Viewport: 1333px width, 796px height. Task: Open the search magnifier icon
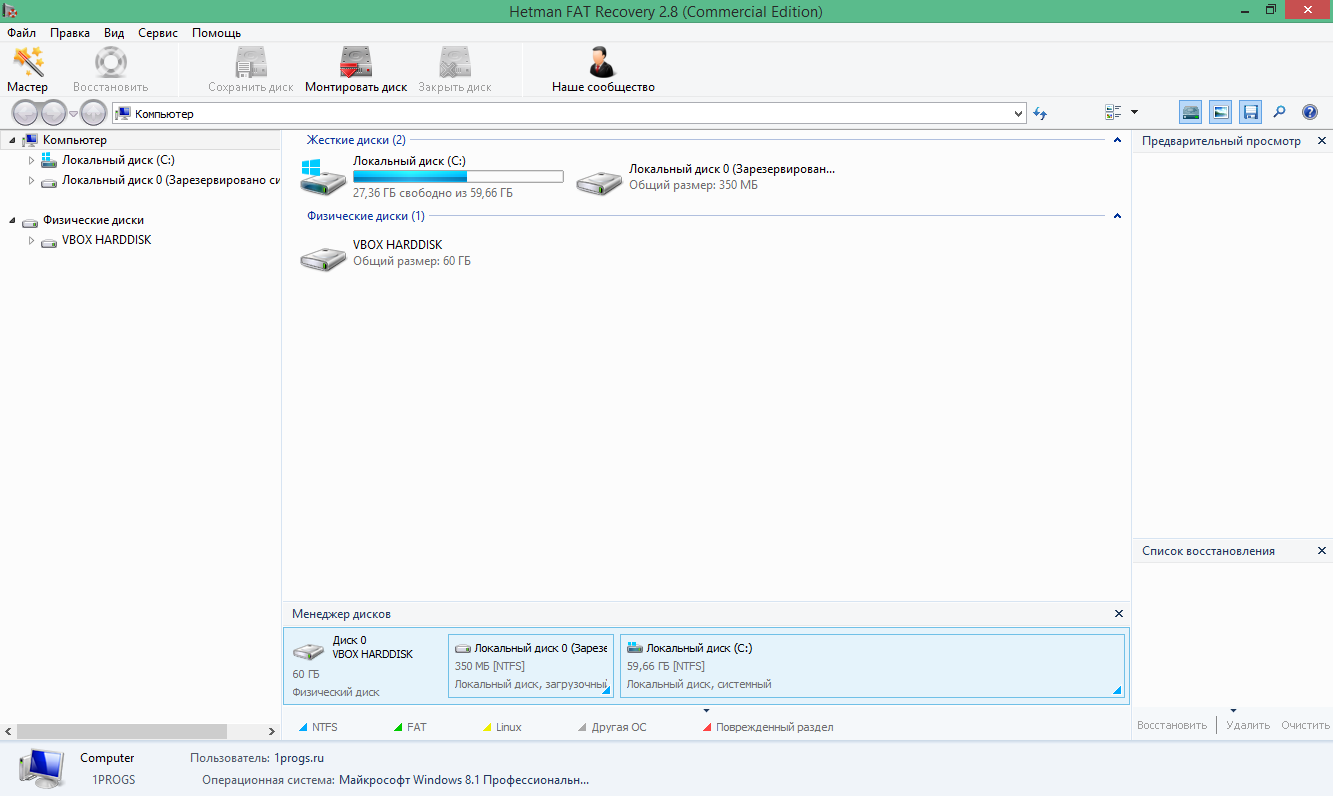pyautogui.click(x=1279, y=112)
